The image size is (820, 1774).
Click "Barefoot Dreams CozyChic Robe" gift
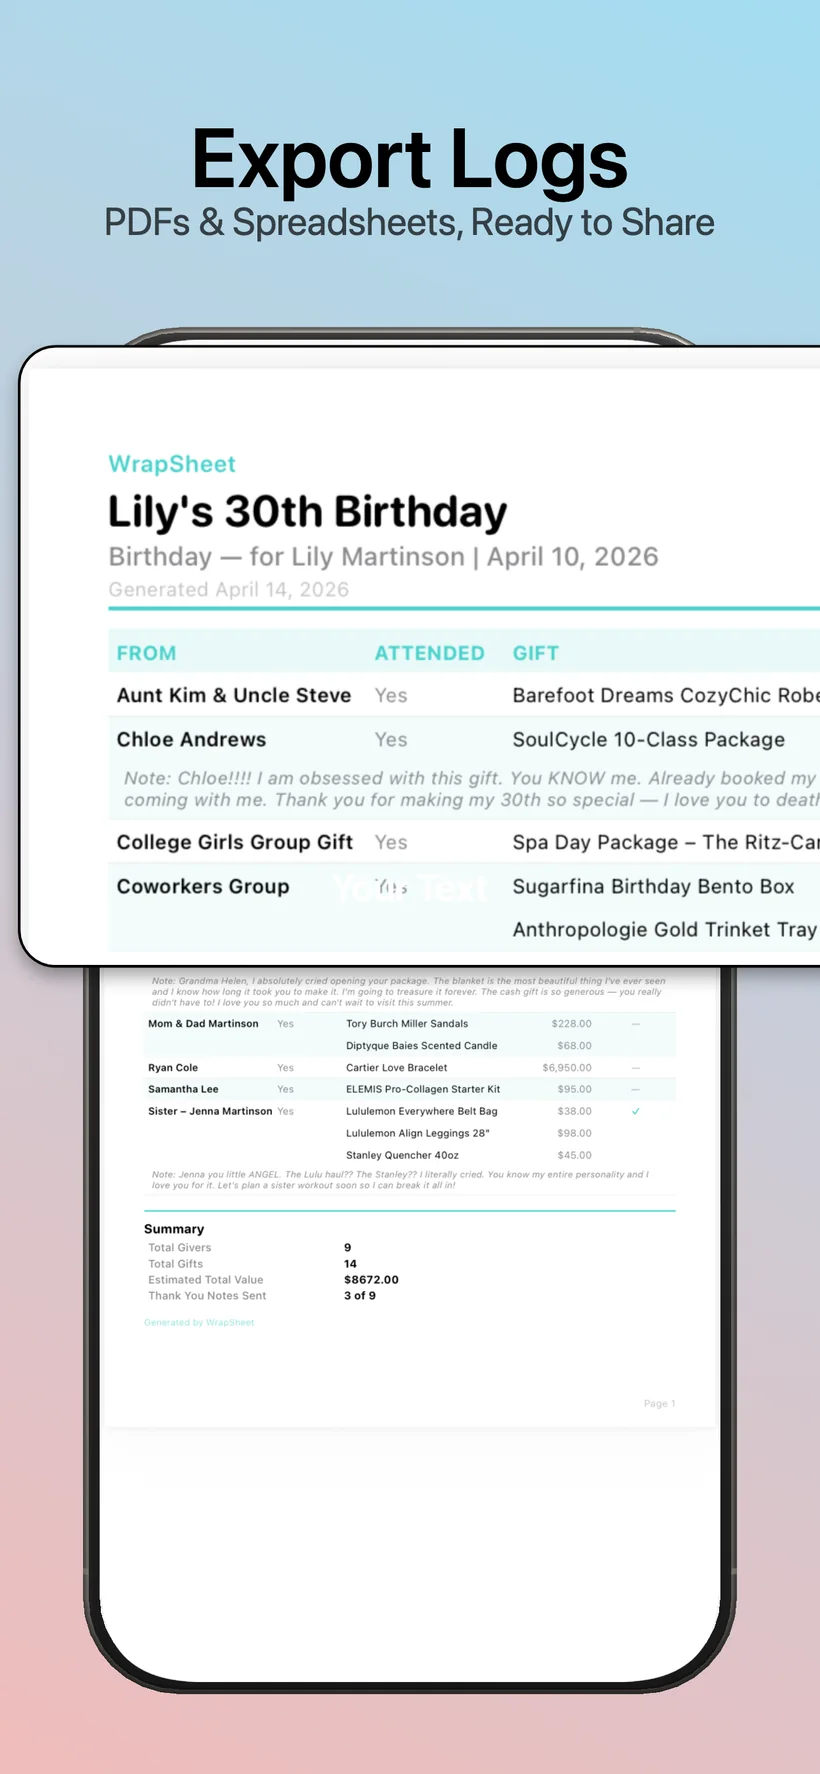666,695
